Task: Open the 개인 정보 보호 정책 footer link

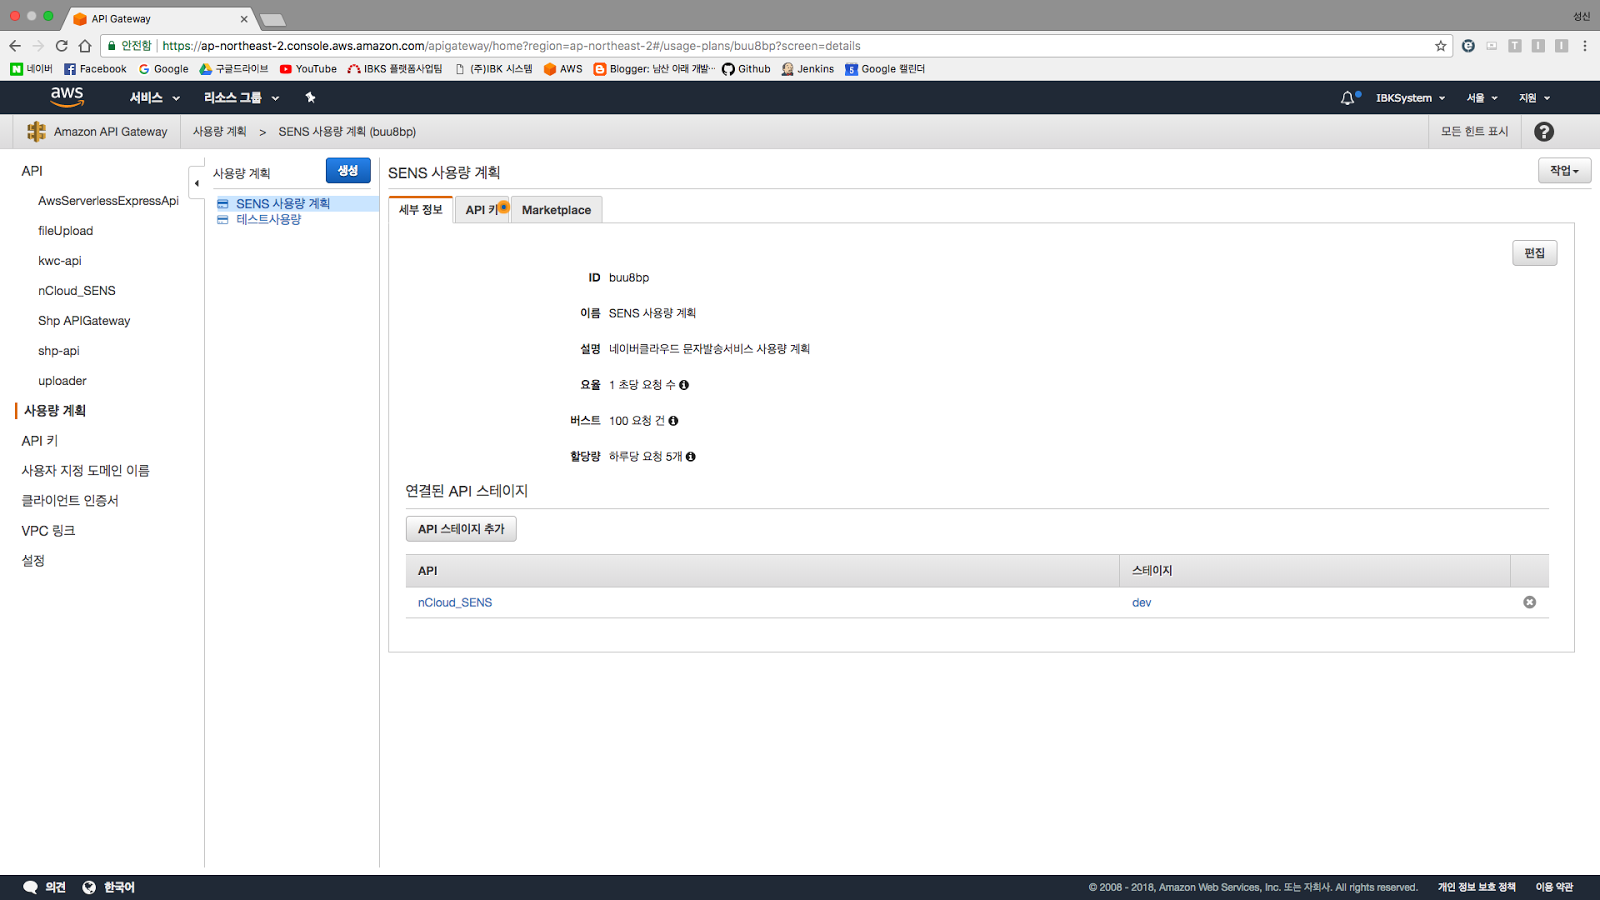Action: 1477,887
